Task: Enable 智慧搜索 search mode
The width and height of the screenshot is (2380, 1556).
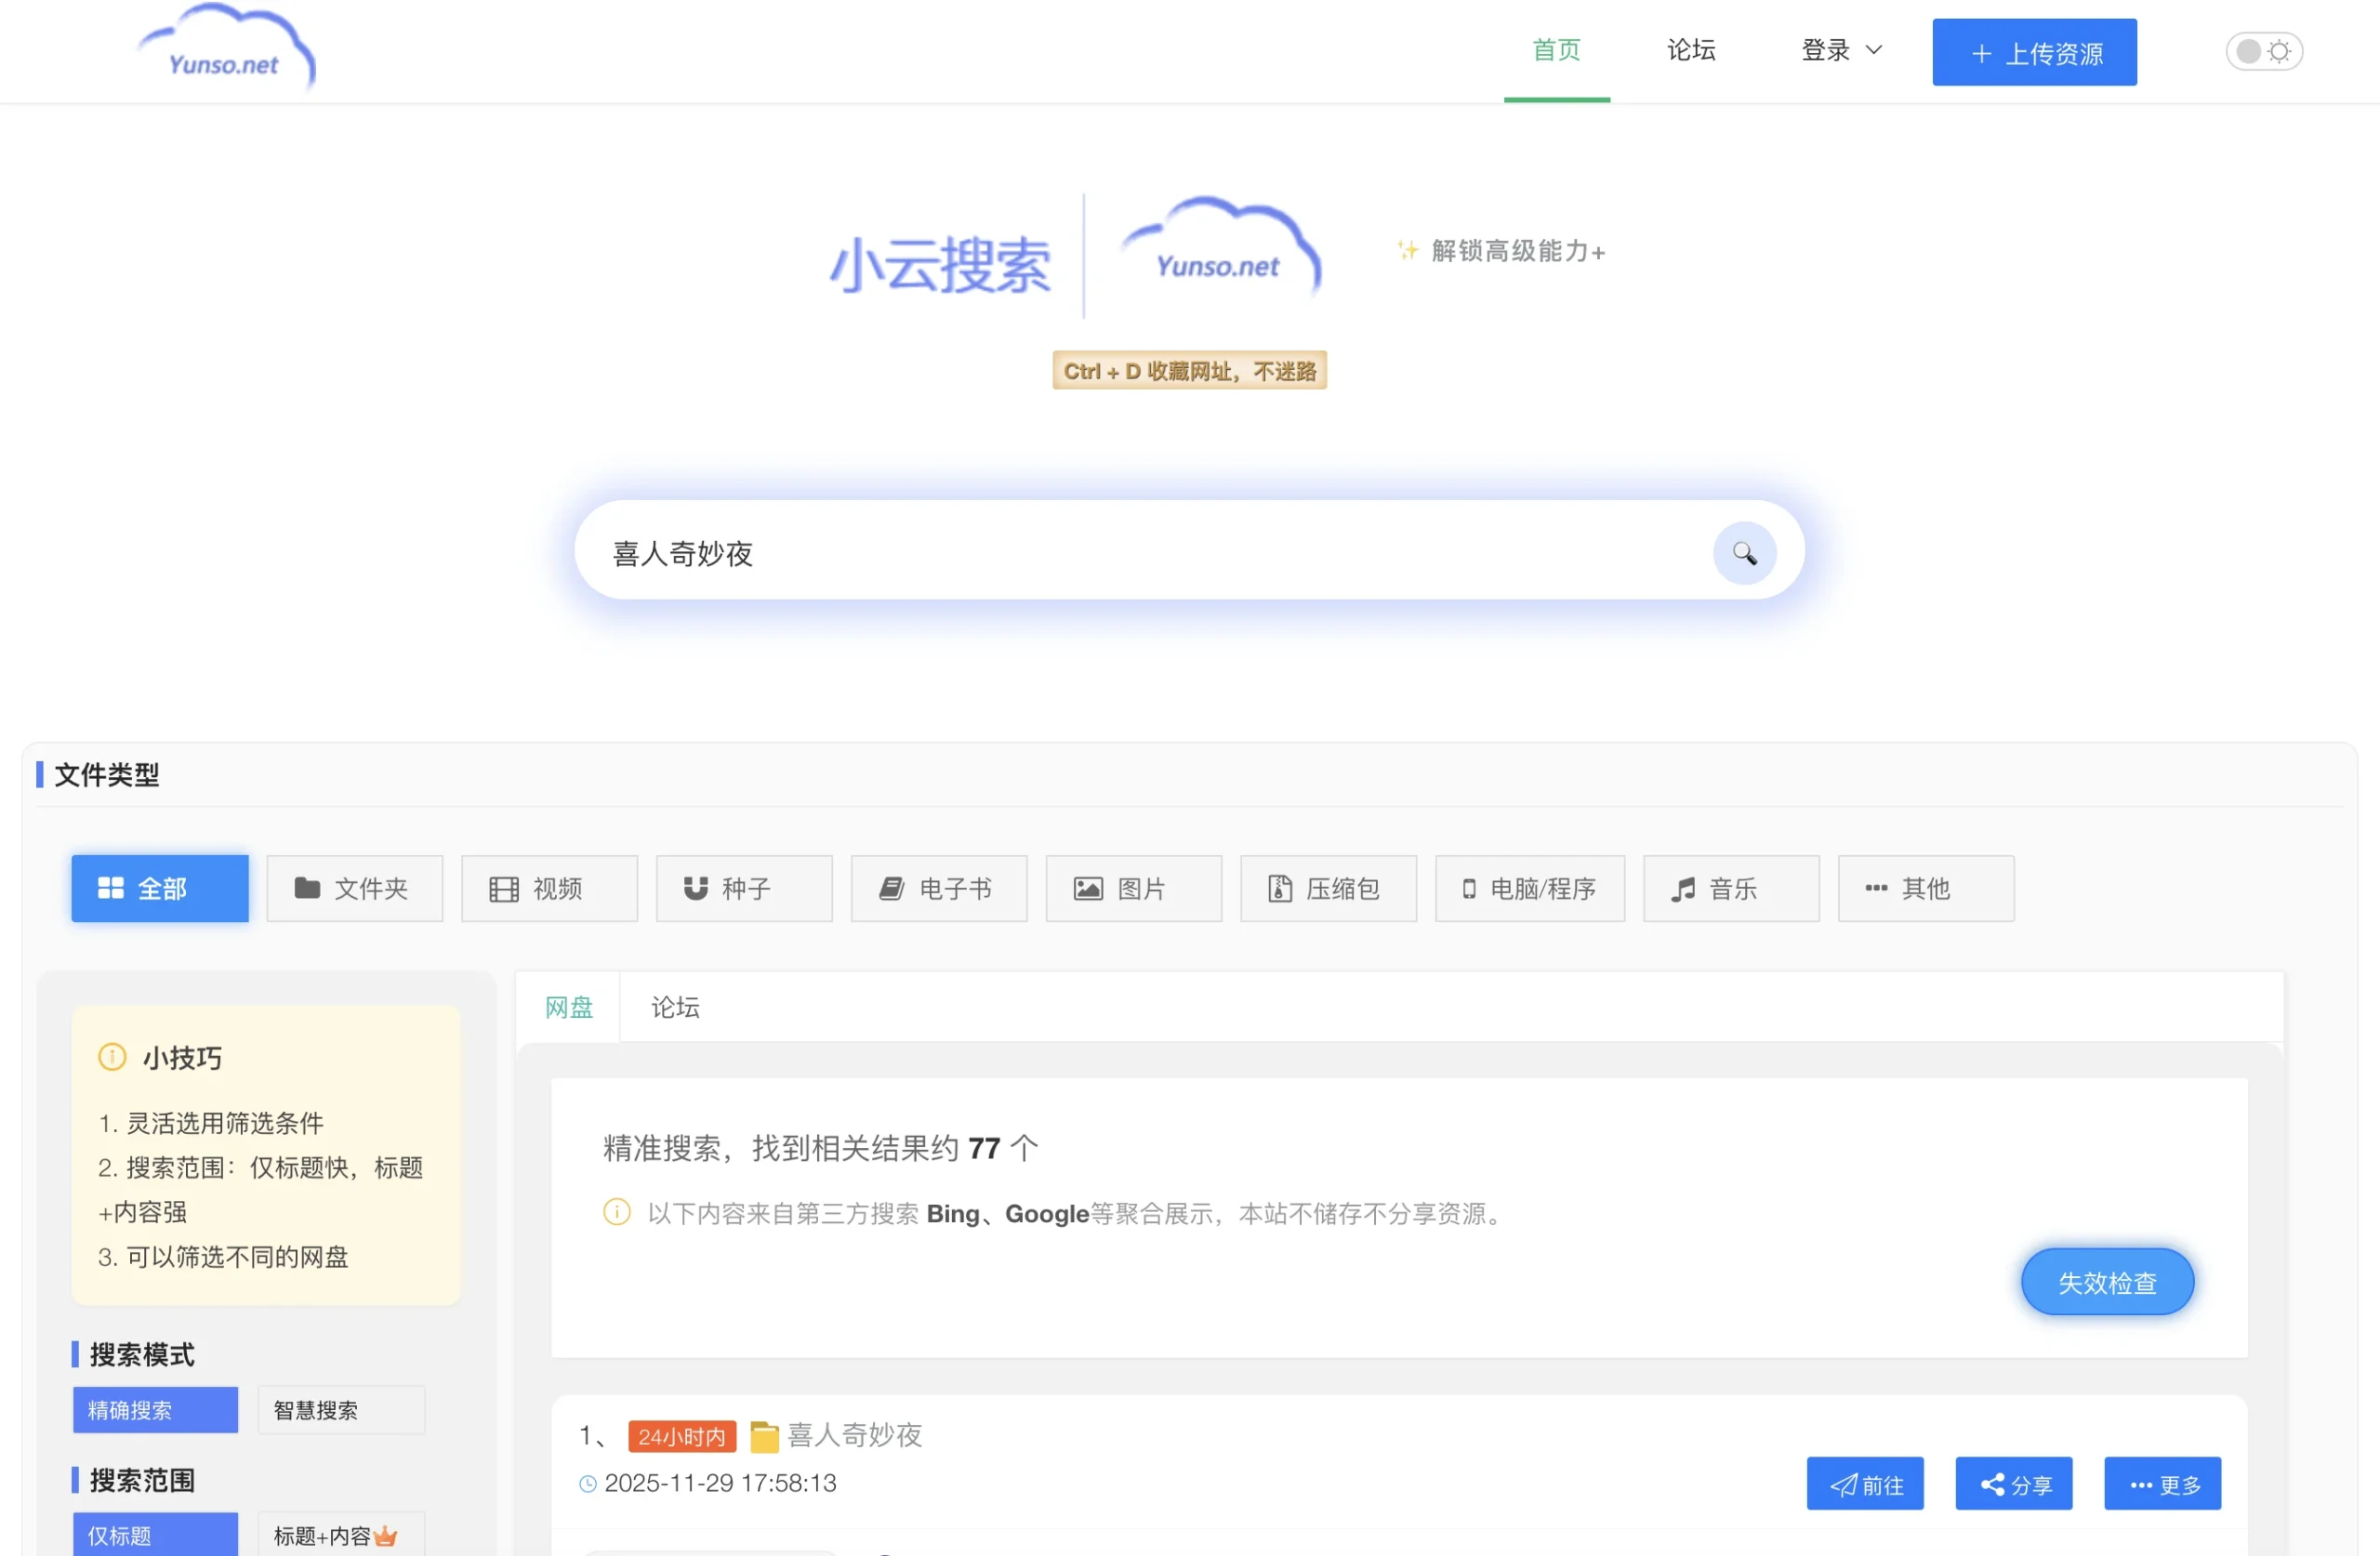Action: pos(340,1409)
